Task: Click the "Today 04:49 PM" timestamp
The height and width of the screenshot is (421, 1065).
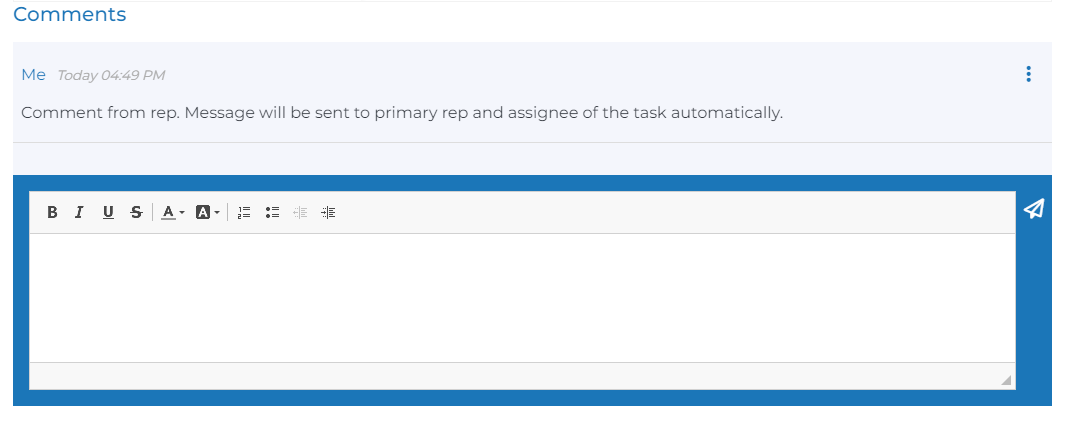Action: pyautogui.click(x=111, y=75)
